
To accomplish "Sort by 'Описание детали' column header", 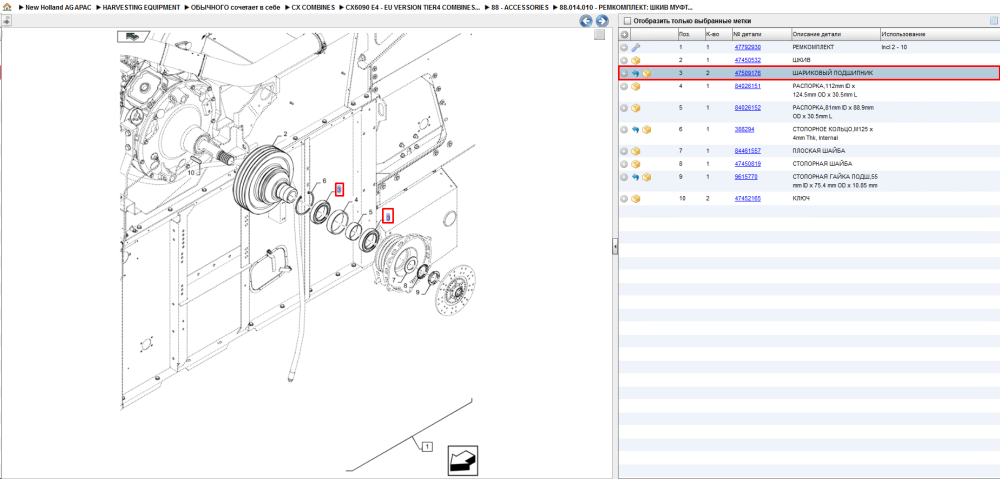I will coord(835,34).
